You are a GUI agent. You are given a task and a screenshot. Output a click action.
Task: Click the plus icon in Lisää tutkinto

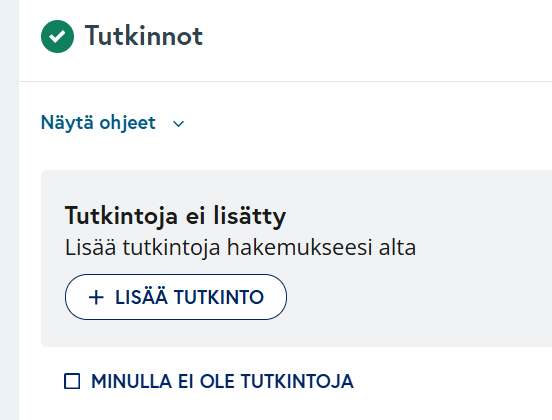point(96,297)
